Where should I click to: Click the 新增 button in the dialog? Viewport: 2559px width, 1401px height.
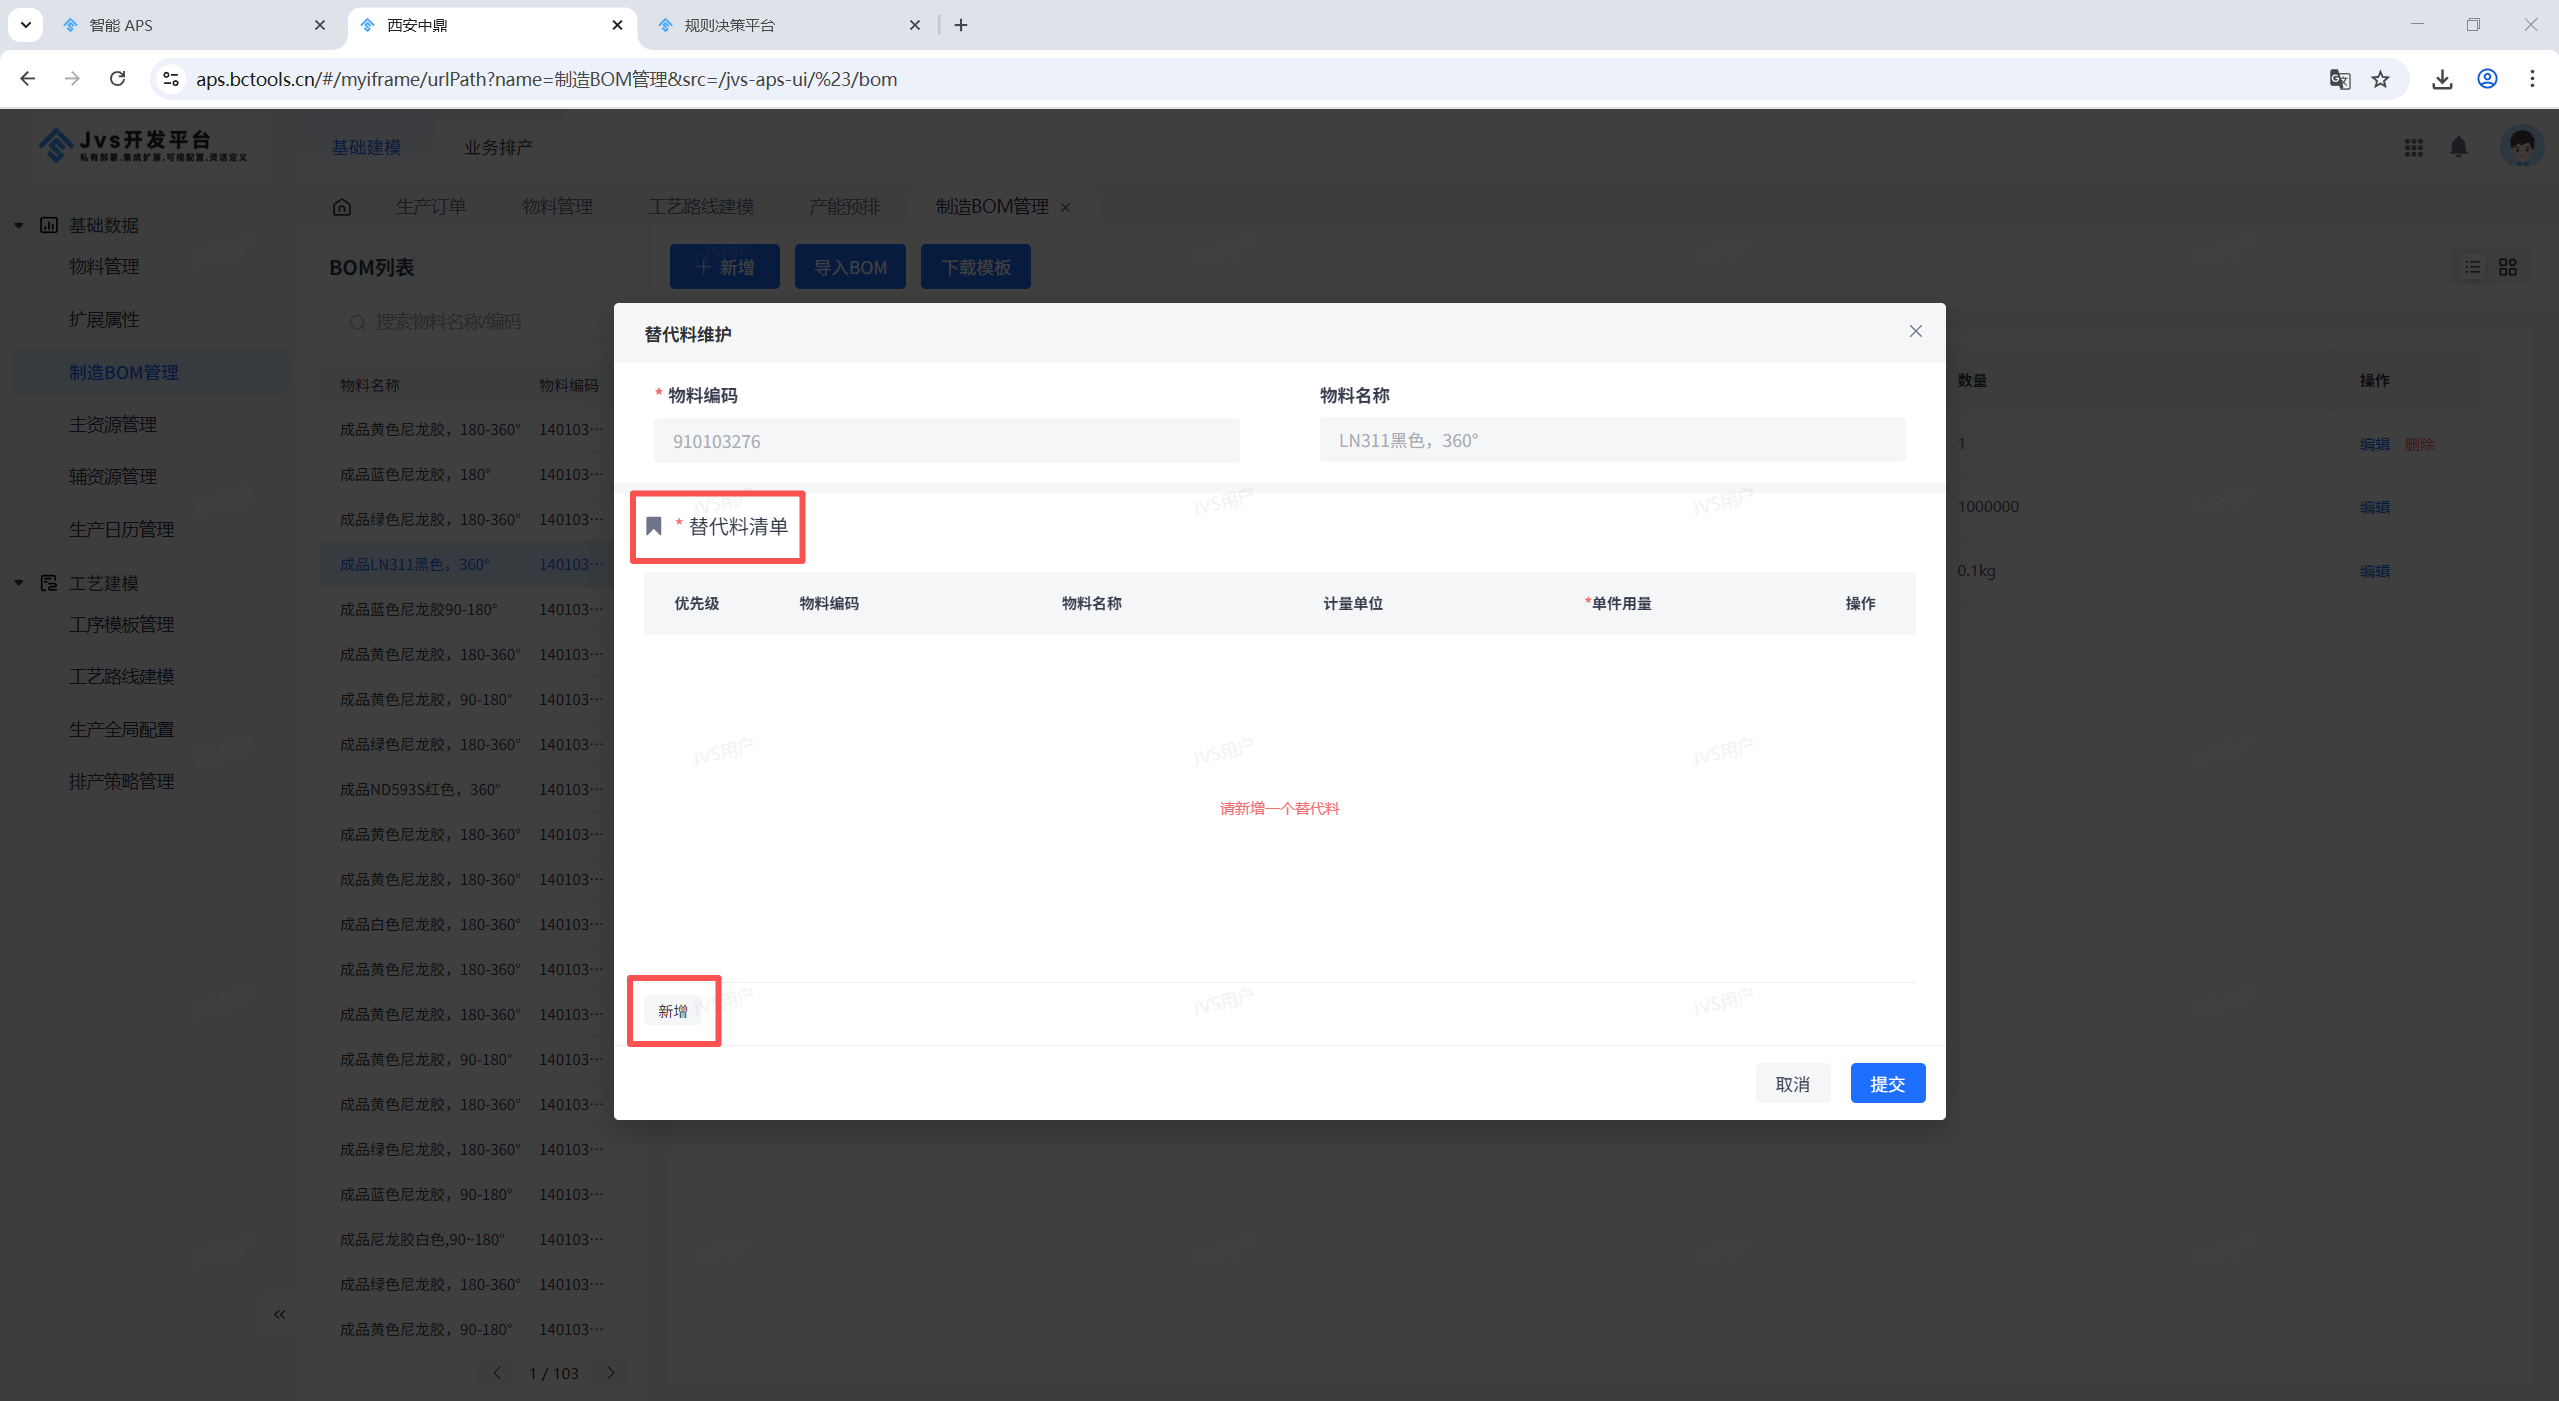coord(673,1011)
